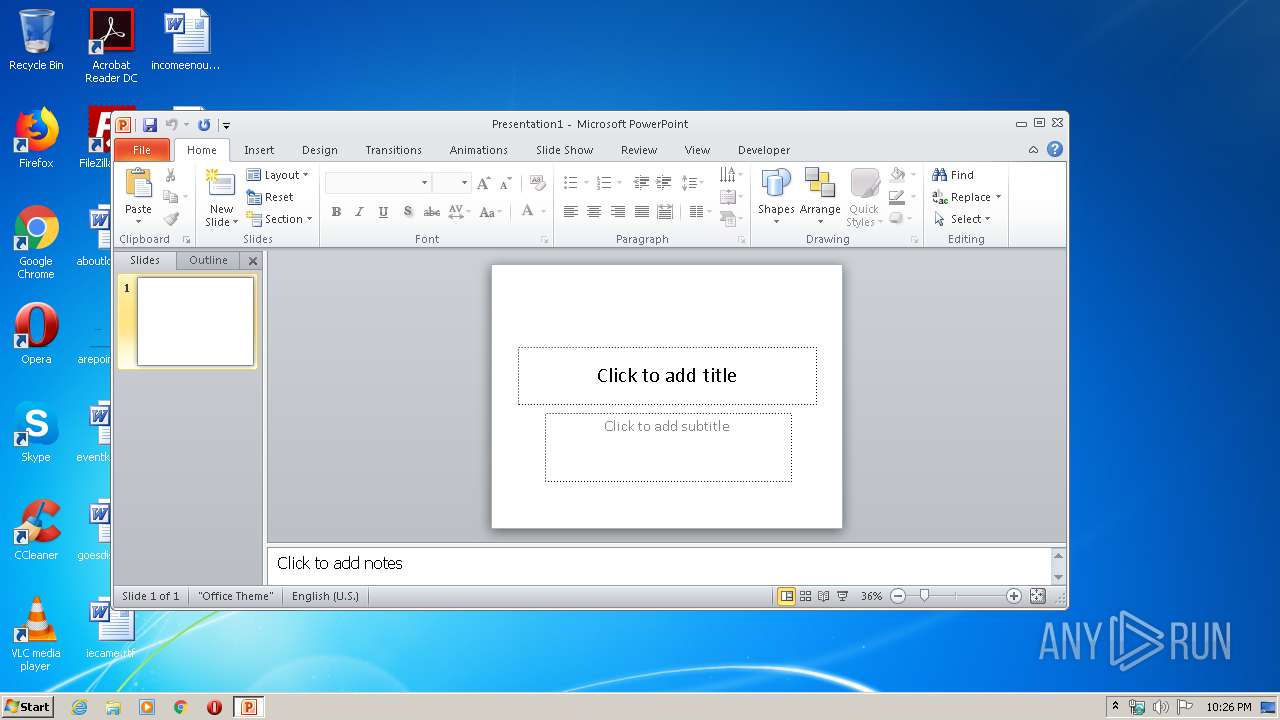The width and height of the screenshot is (1280, 720).
Task: Open the font size combo box
Action: click(x=451, y=183)
